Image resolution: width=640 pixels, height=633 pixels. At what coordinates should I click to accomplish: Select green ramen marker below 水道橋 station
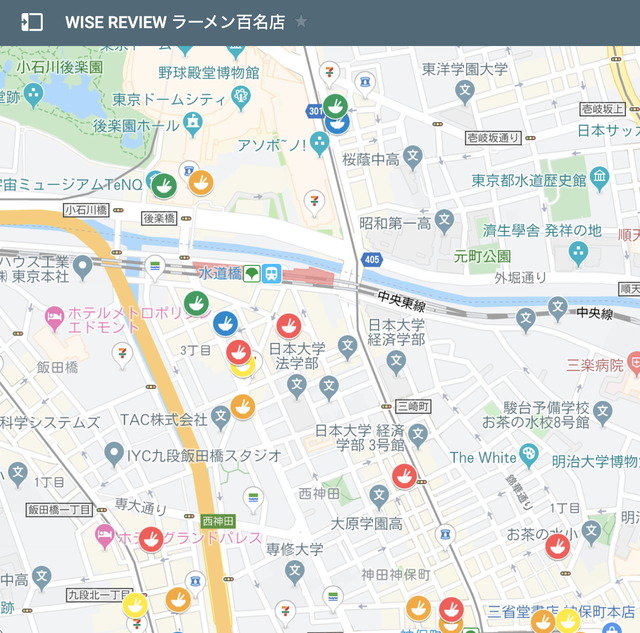point(196,303)
